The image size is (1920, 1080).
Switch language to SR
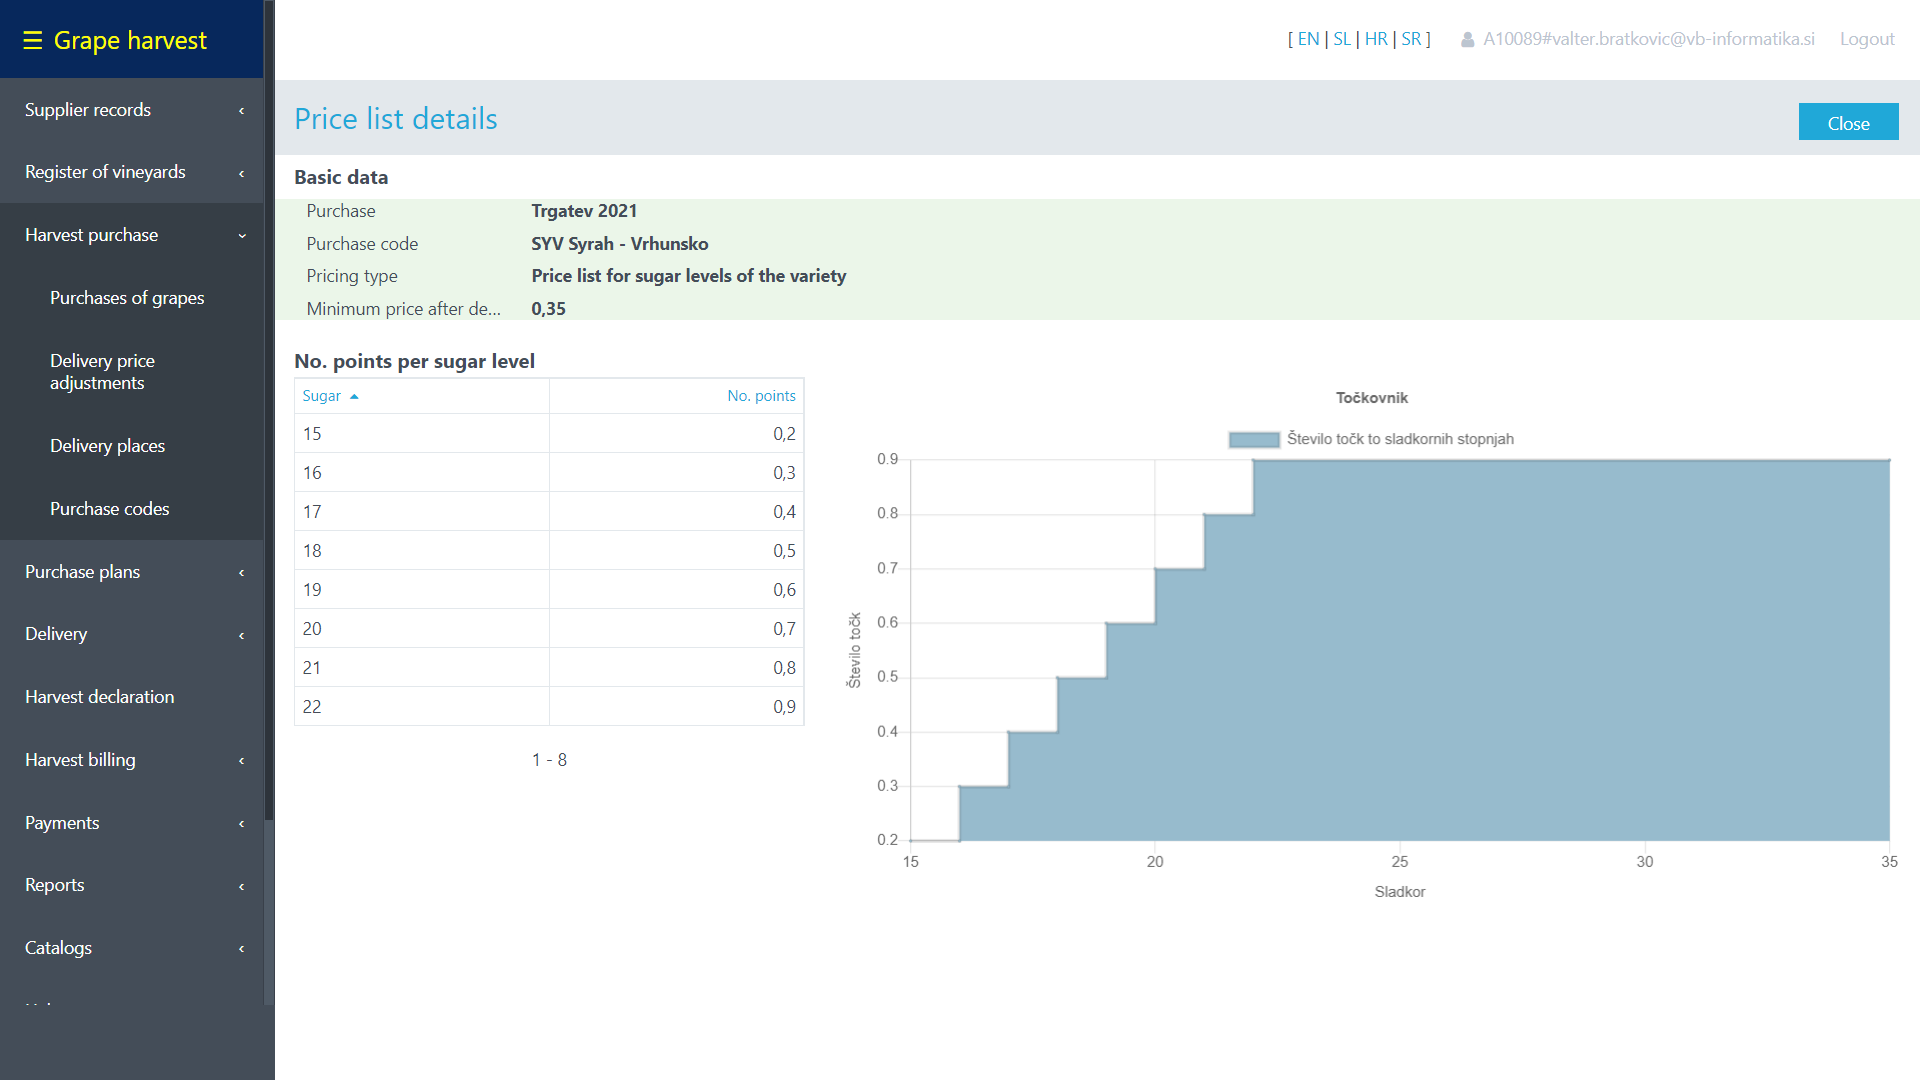point(1411,39)
